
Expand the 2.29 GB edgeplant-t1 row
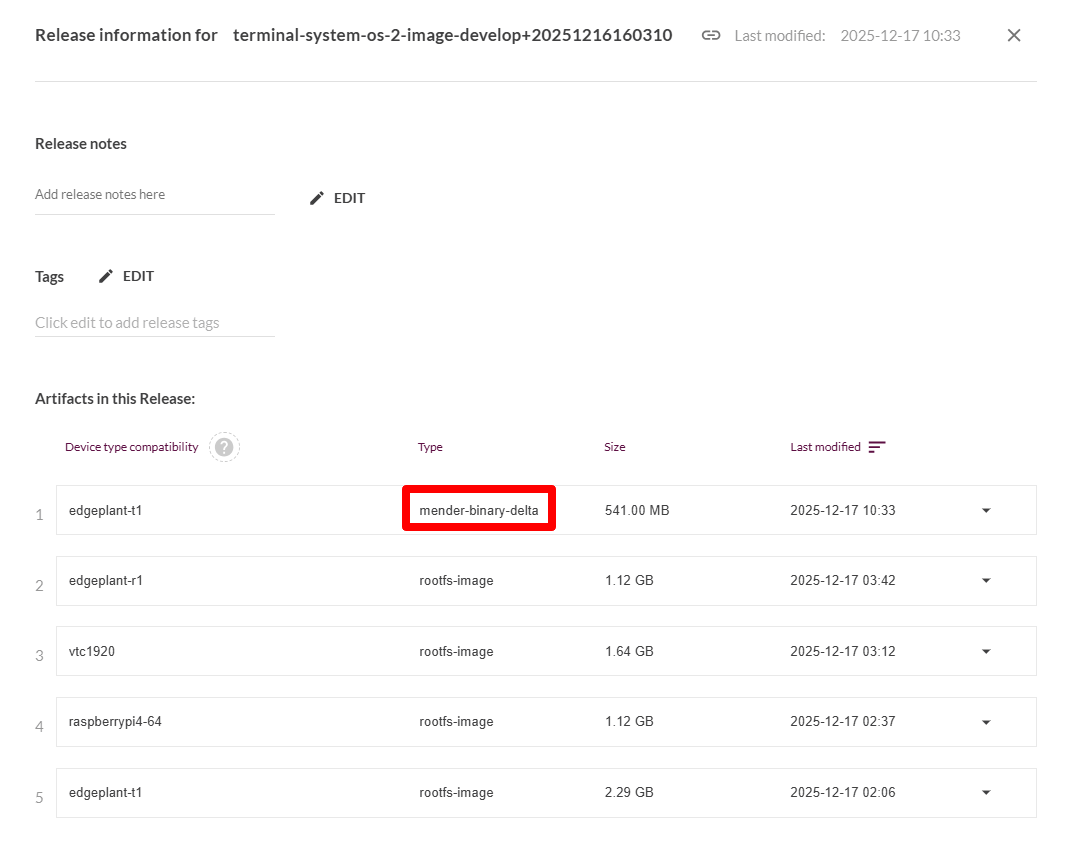pyautogui.click(x=986, y=793)
